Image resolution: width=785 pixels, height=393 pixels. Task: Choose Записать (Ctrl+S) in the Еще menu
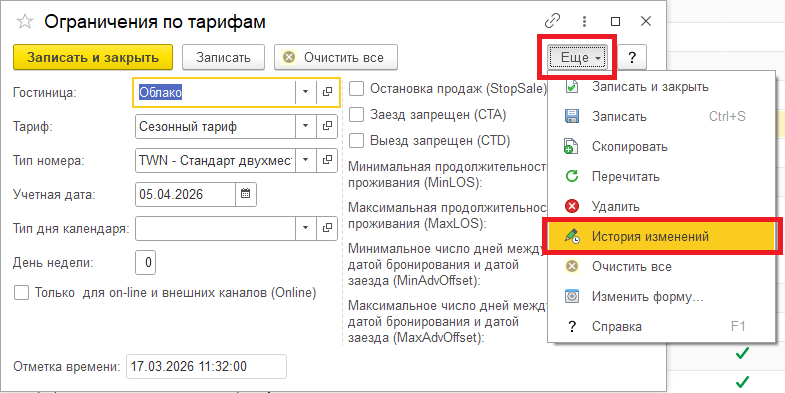click(x=662, y=117)
